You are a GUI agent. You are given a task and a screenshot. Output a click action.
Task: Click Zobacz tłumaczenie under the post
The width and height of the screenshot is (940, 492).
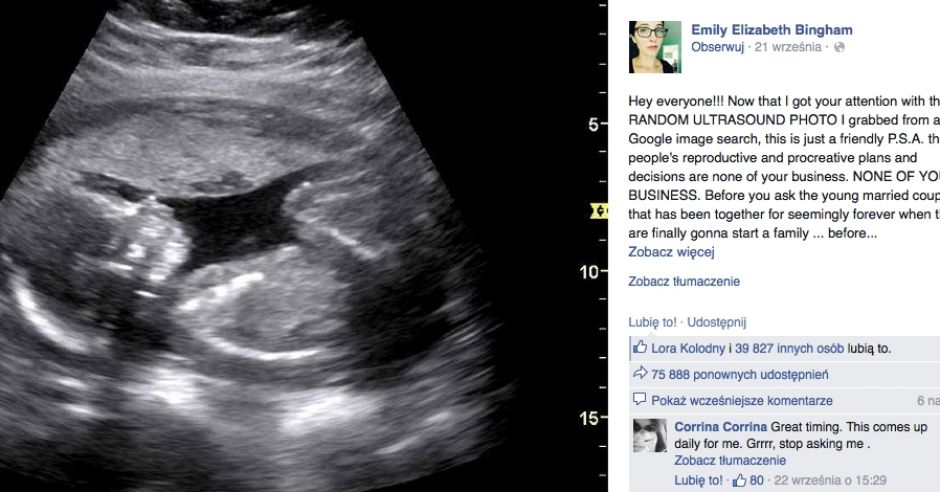tap(683, 281)
